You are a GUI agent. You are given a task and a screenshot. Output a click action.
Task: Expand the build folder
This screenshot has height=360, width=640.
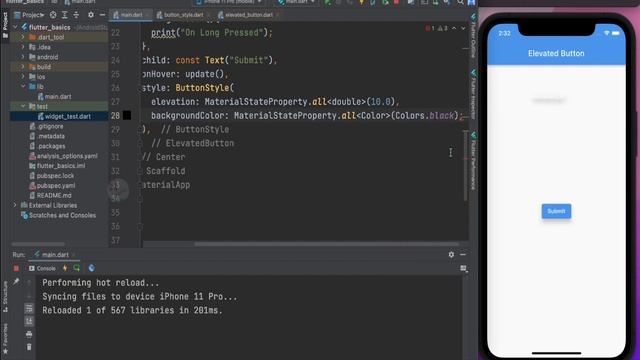pyautogui.click(x=23, y=67)
